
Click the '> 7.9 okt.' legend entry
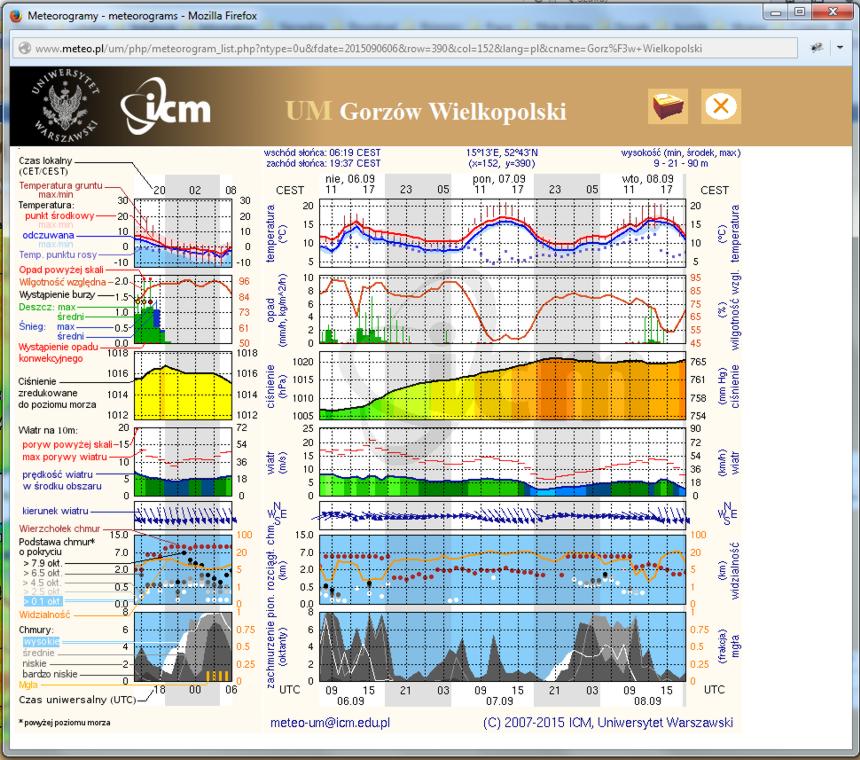tap(43, 563)
